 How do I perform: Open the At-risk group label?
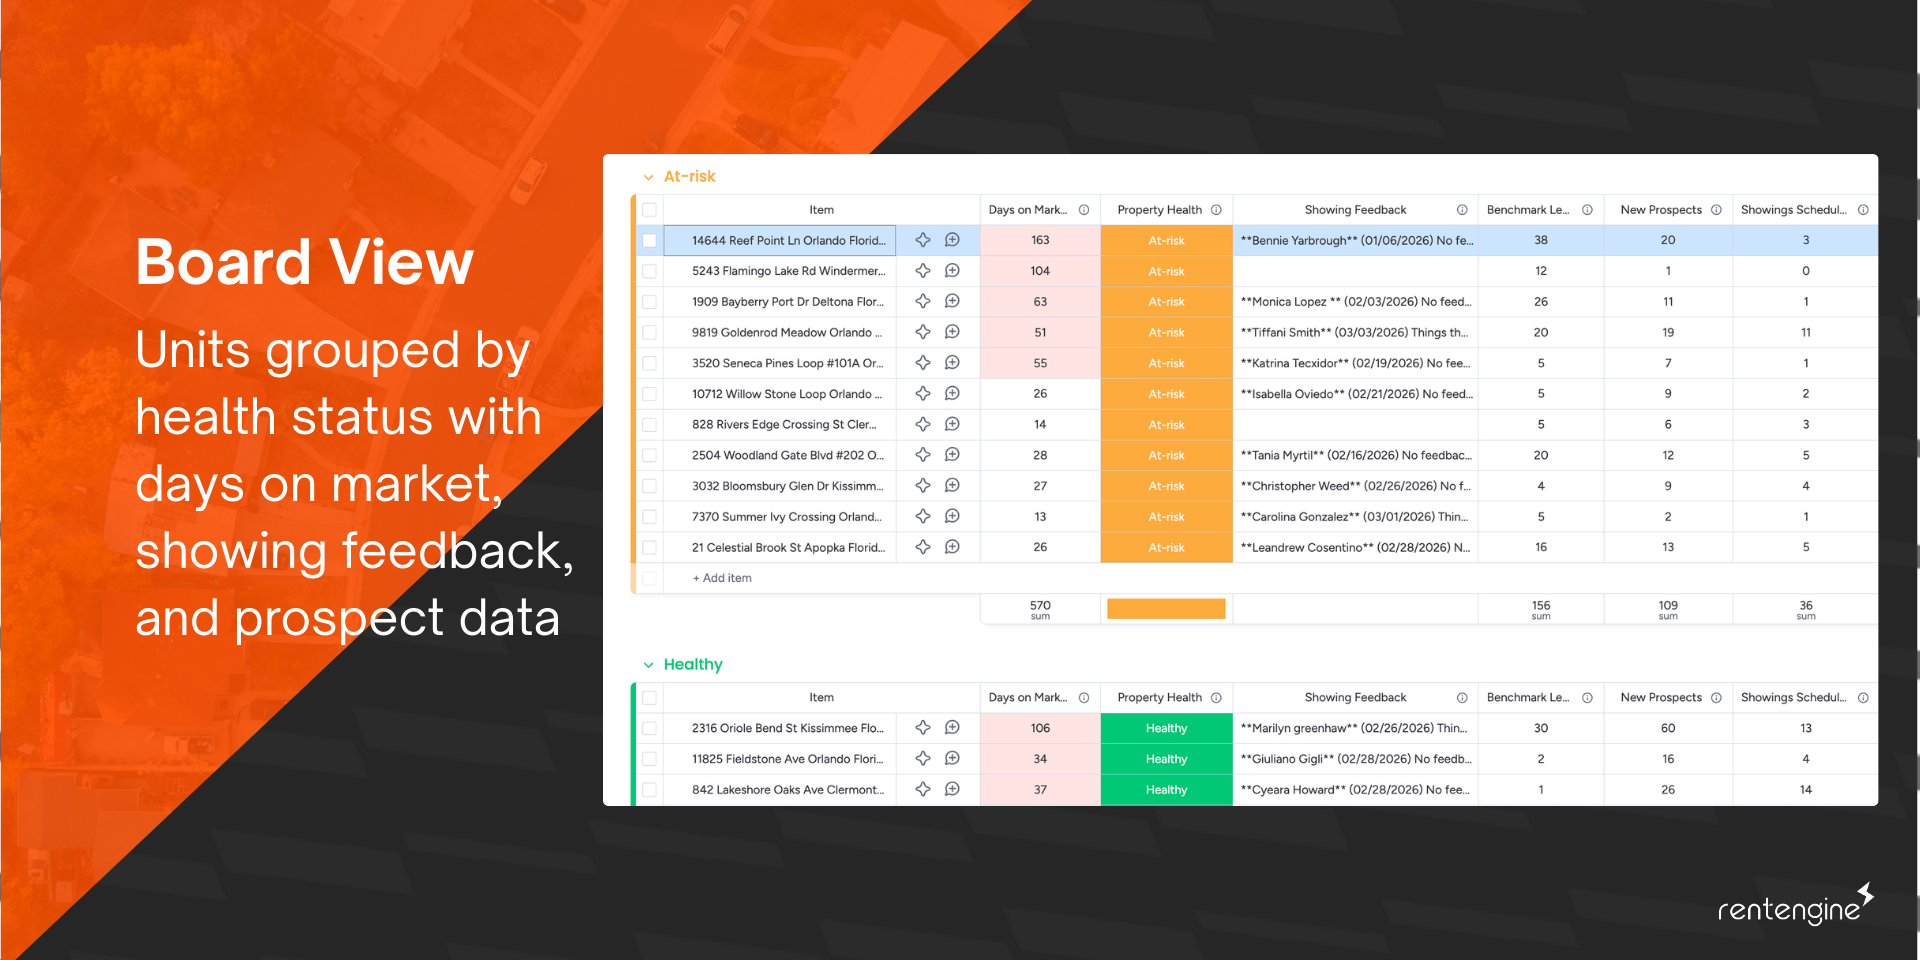(689, 176)
